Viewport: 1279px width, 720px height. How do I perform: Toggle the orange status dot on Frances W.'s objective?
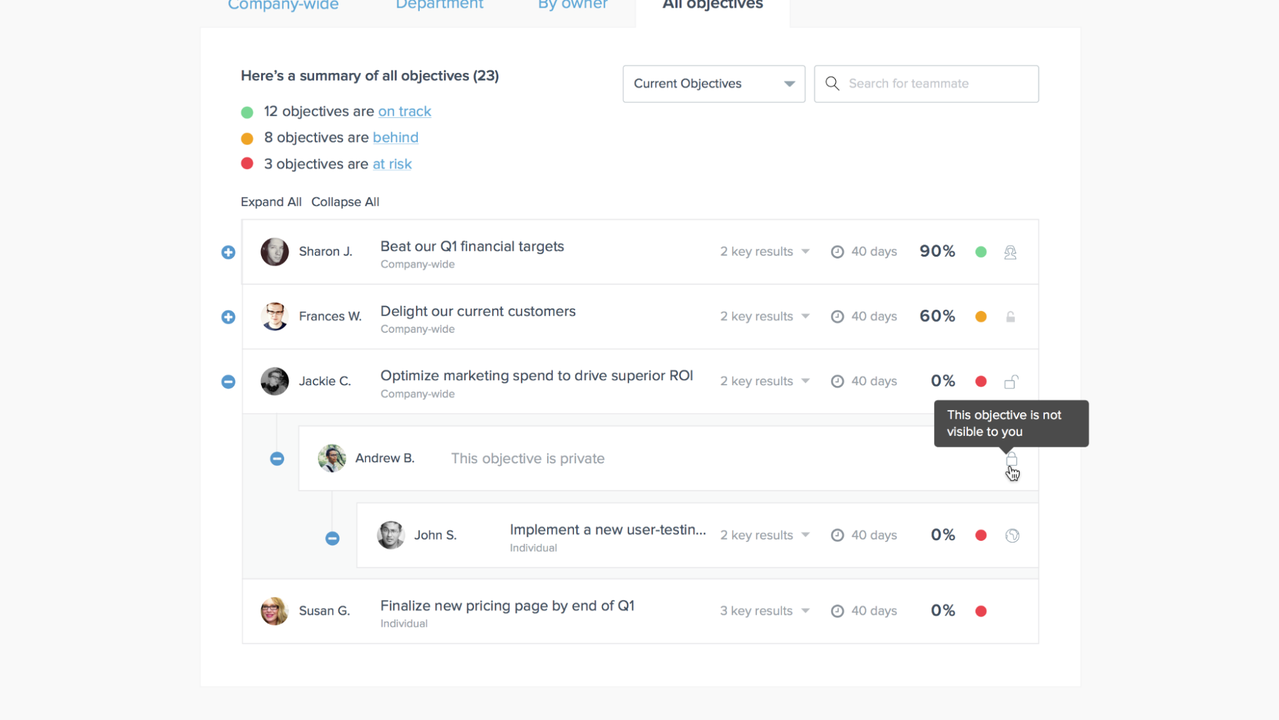click(980, 316)
